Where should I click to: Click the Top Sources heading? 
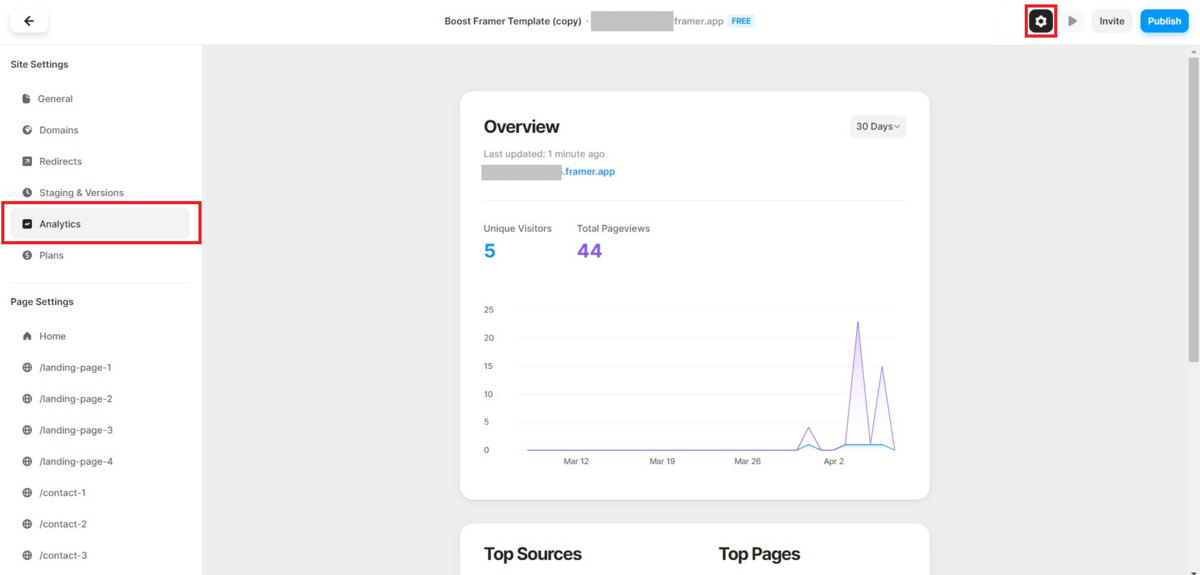pos(532,554)
